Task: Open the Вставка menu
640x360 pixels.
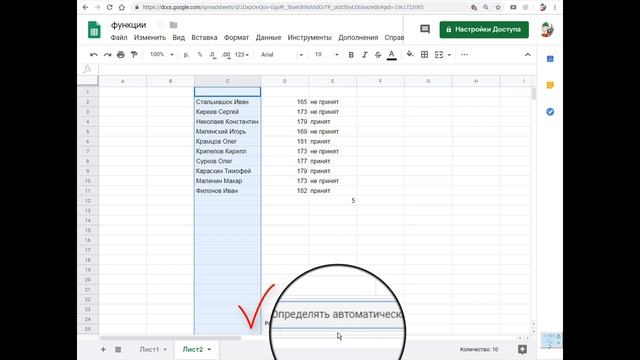Action: [204, 38]
